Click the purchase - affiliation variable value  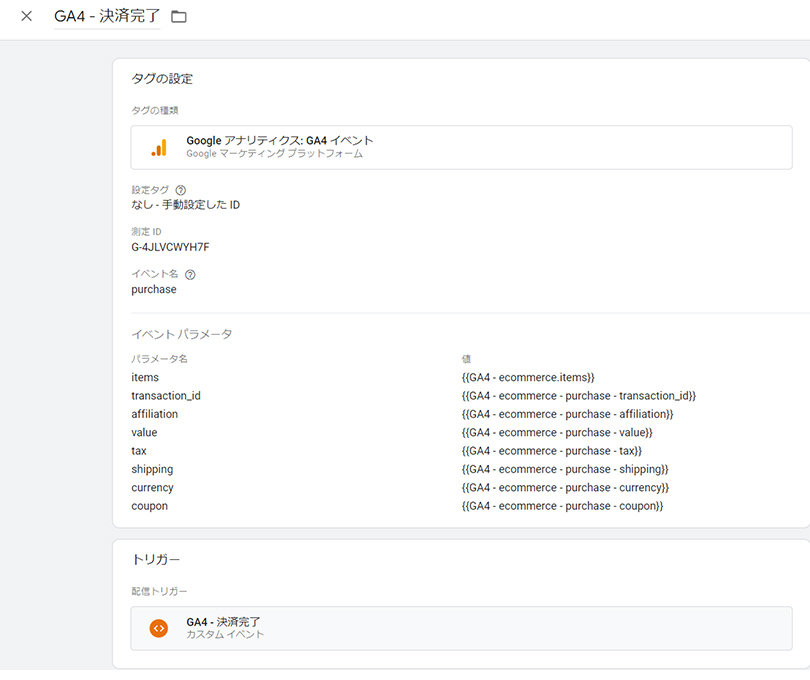[x=567, y=414]
